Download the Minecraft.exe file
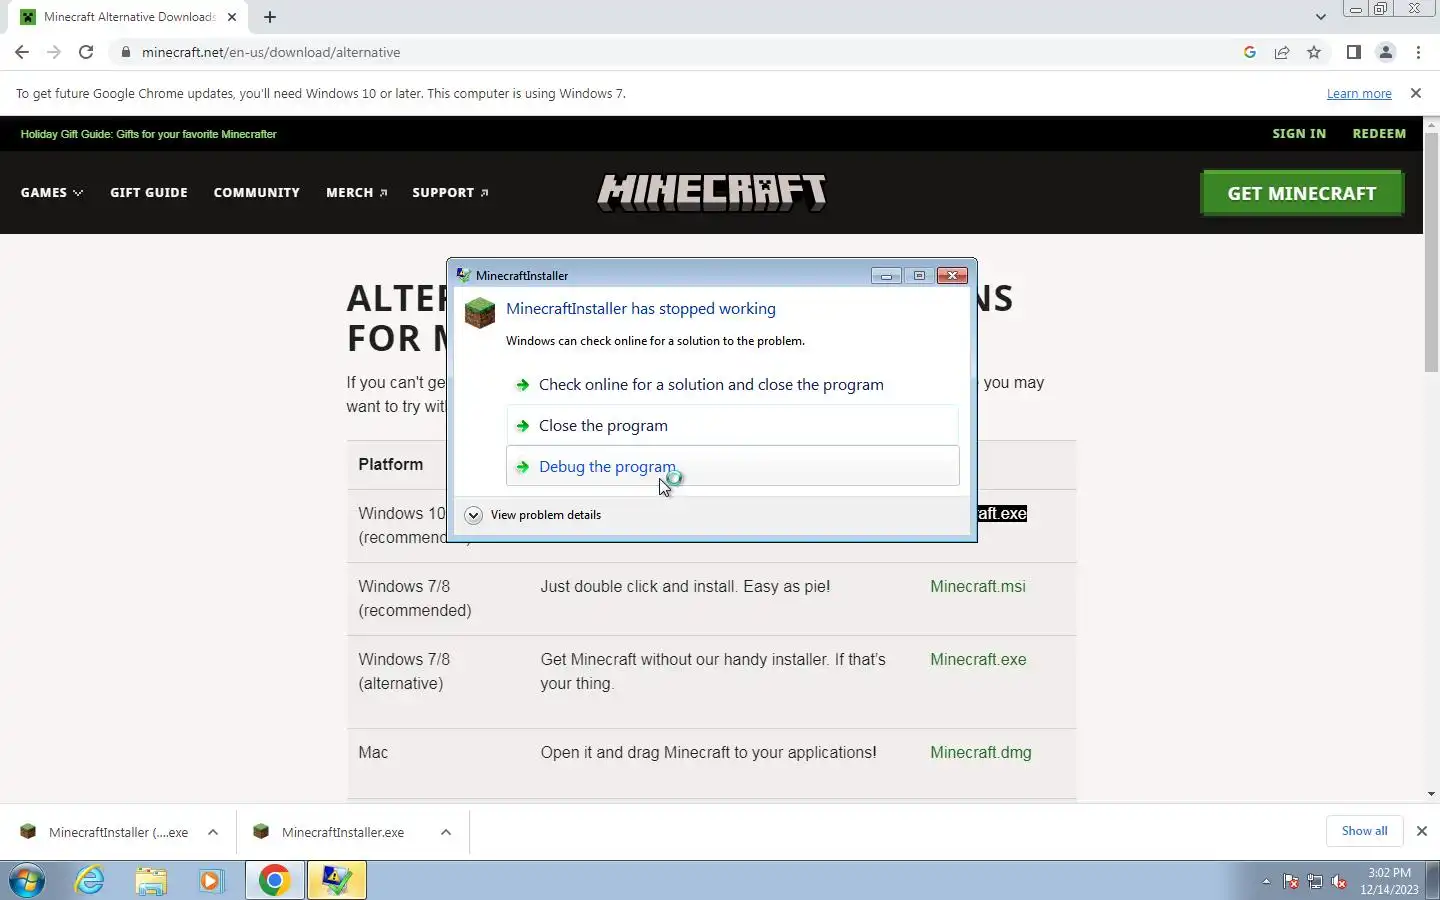The width and height of the screenshot is (1440, 900). click(978, 659)
